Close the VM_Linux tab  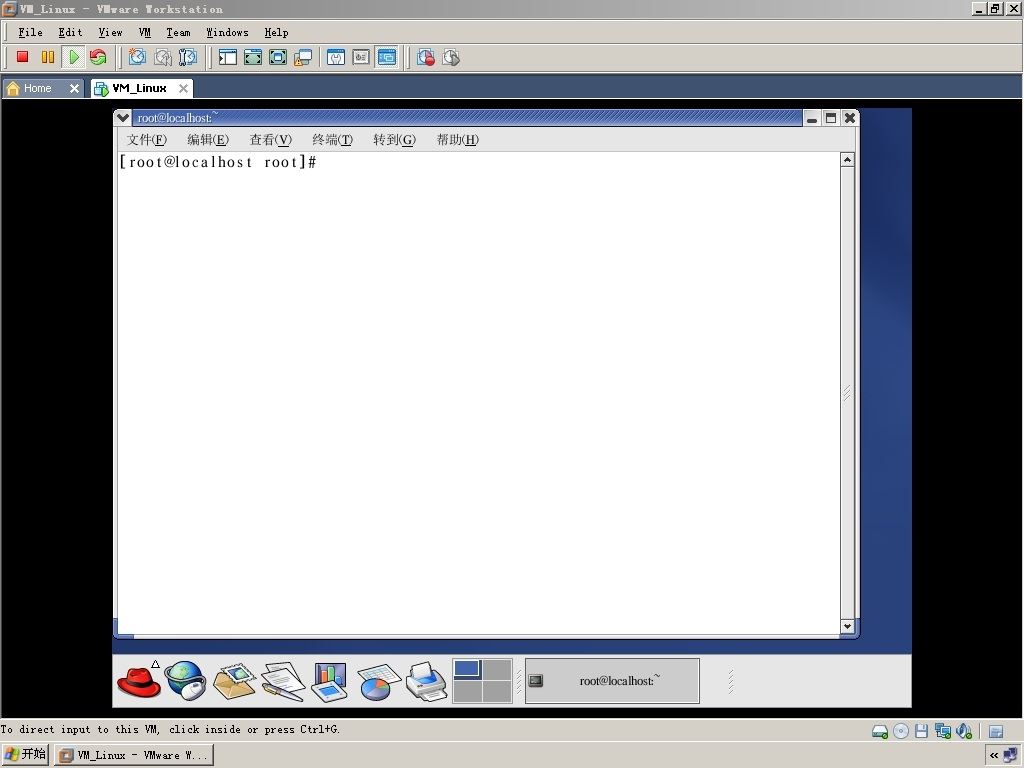pyautogui.click(x=184, y=88)
